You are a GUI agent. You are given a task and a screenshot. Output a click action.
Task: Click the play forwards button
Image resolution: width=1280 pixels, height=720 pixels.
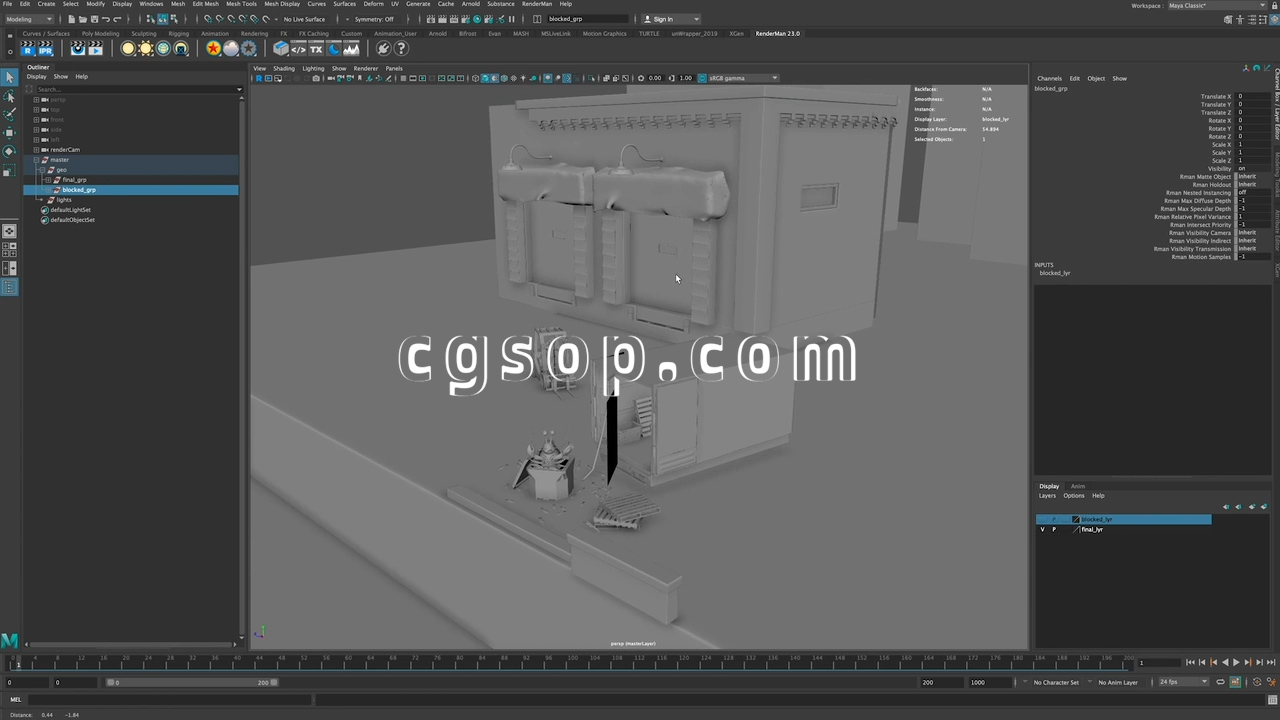[x=1236, y=662]
